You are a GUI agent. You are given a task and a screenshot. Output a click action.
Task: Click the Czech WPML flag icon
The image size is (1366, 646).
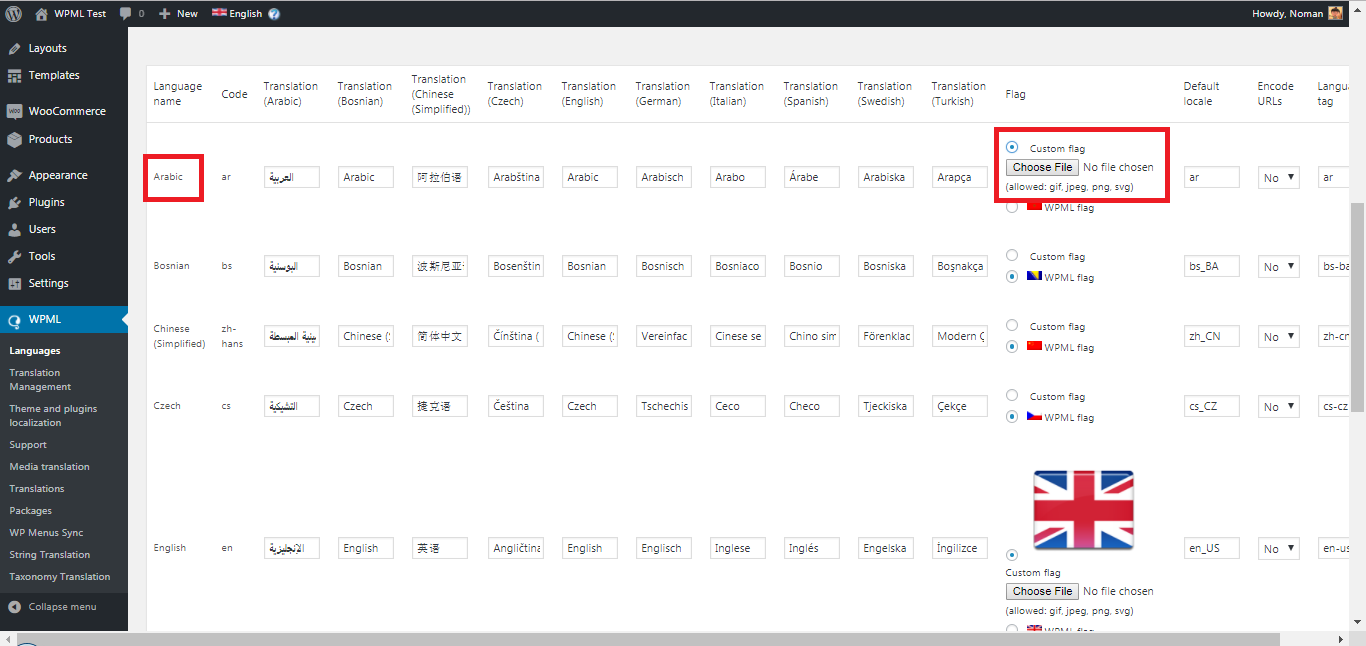coord(1034,416)
